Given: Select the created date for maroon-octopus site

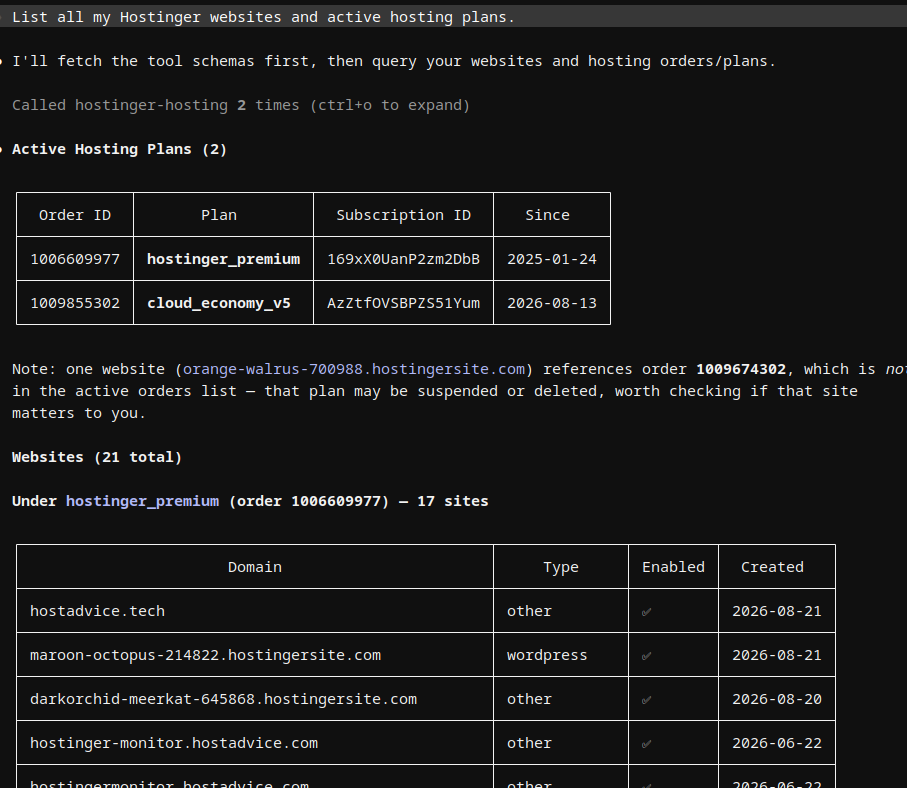Looking at the screenshot, I should [777, 655].
